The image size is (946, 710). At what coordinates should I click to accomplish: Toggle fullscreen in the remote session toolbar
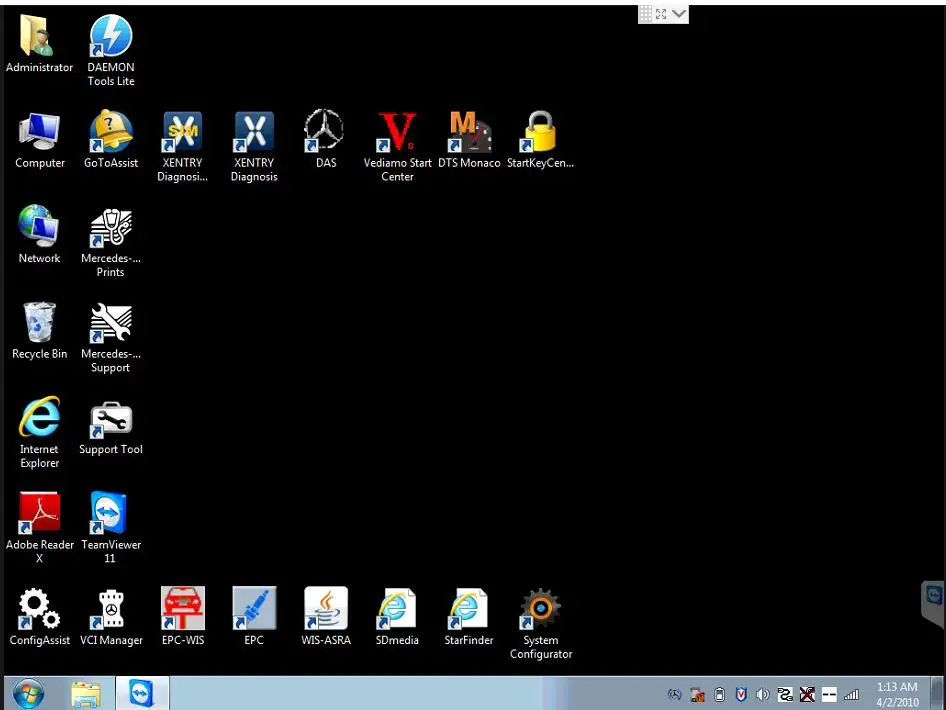tap(662, 13)
